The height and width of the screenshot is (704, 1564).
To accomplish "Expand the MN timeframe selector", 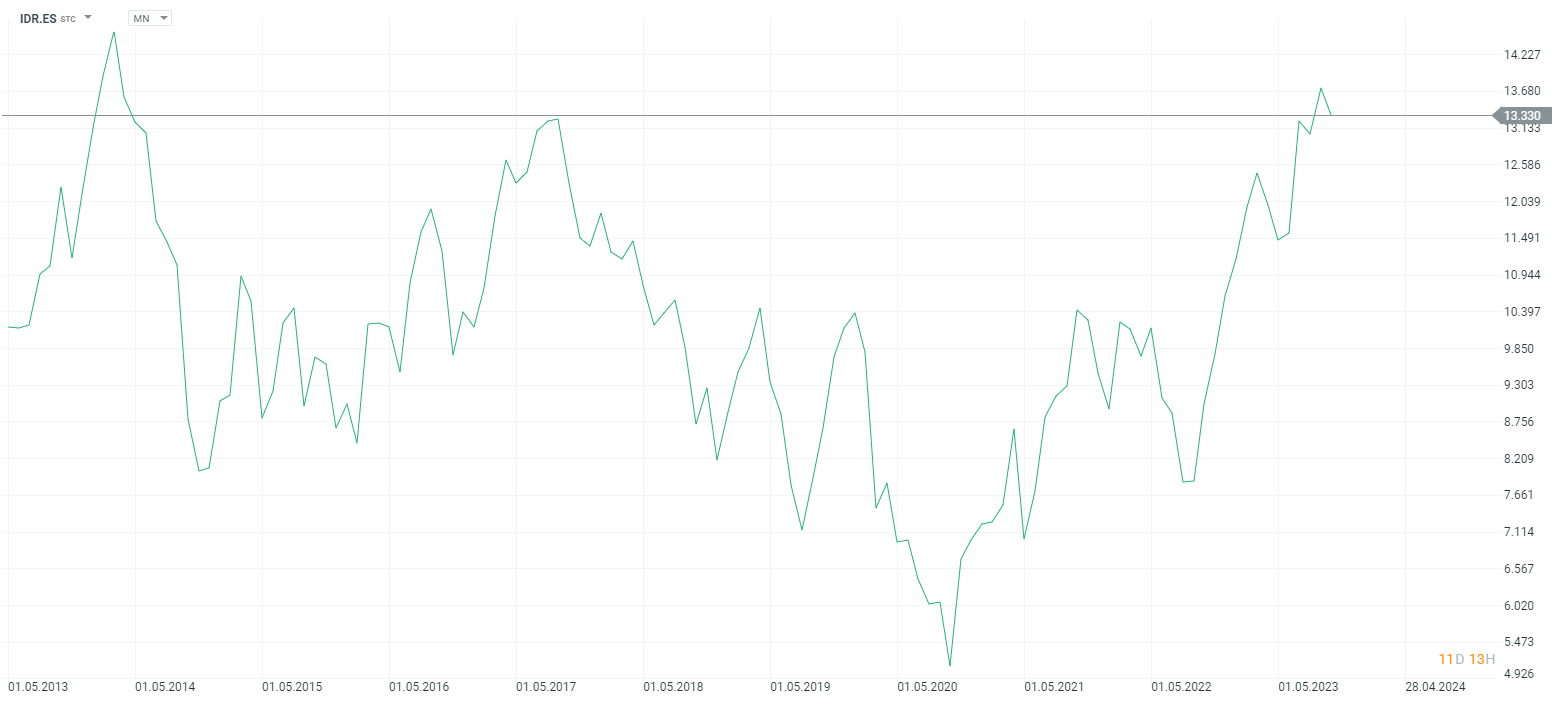I will (150, 18).
